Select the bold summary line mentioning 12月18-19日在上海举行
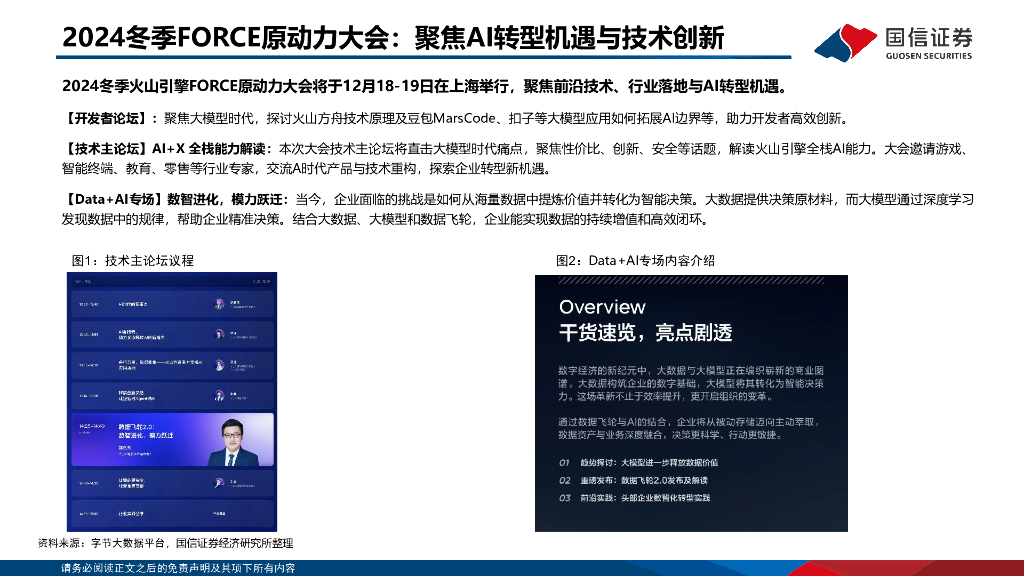1024x576 pixels. coord(426,86)
